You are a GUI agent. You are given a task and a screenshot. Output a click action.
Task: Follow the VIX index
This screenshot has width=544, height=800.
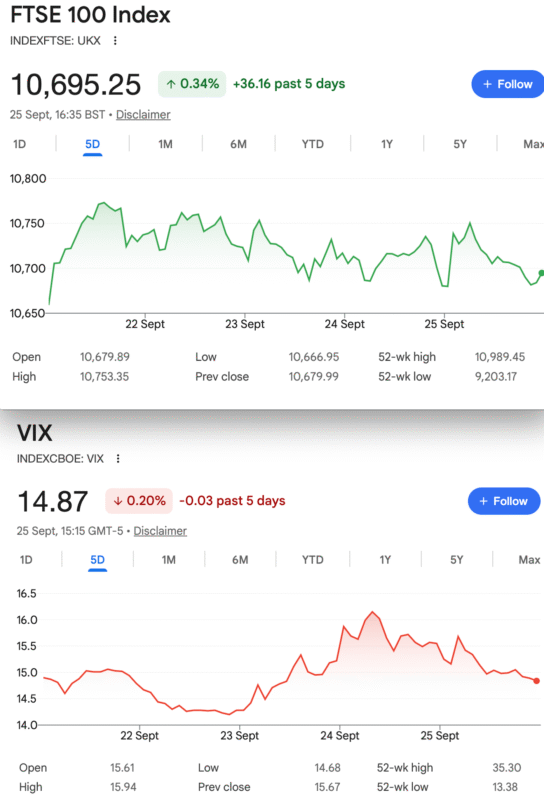pyautogui.click(x=504, y=501)
